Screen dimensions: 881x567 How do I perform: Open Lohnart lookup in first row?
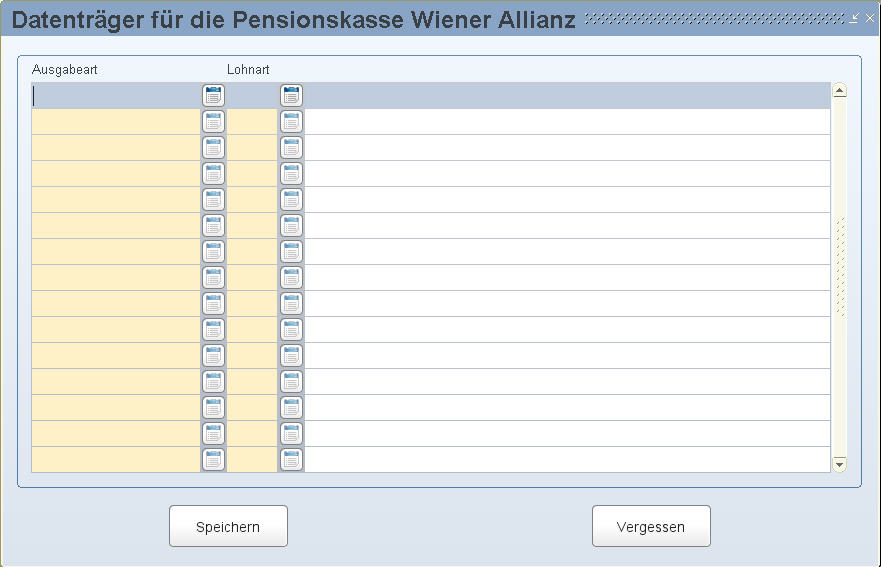click(x=291, y=96)
